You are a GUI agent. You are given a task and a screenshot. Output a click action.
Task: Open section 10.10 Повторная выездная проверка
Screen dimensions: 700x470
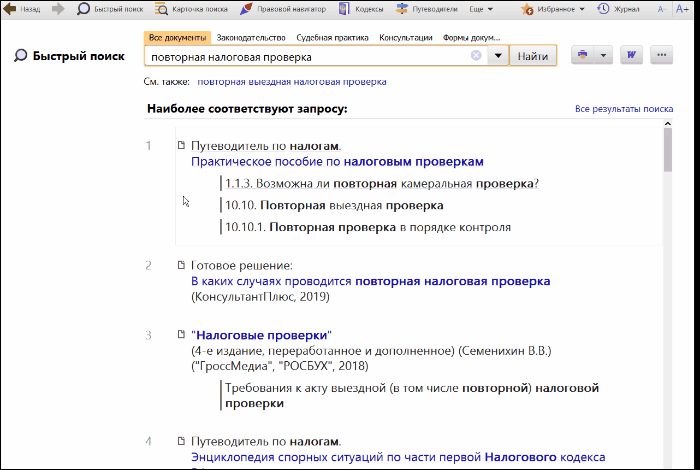pos(334,205)
